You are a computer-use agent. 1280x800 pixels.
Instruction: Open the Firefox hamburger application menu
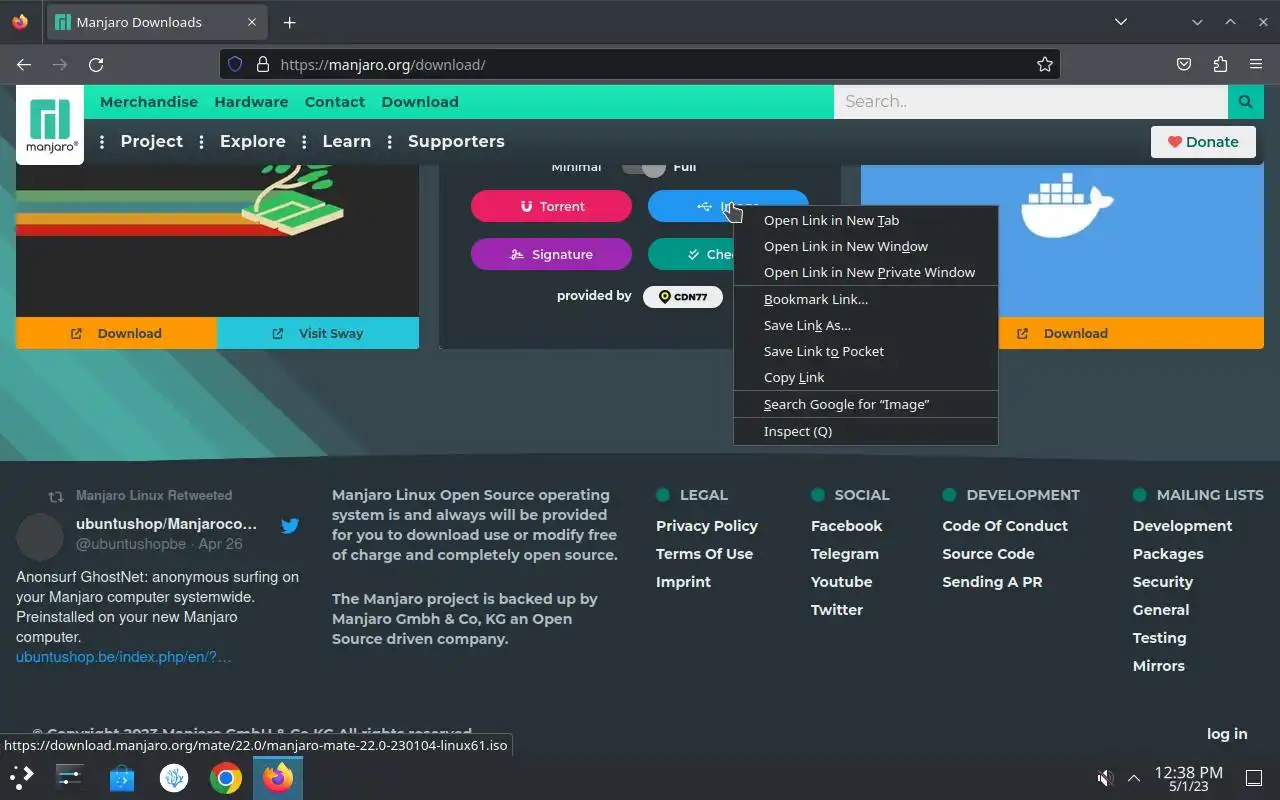tap(1256, 64)
